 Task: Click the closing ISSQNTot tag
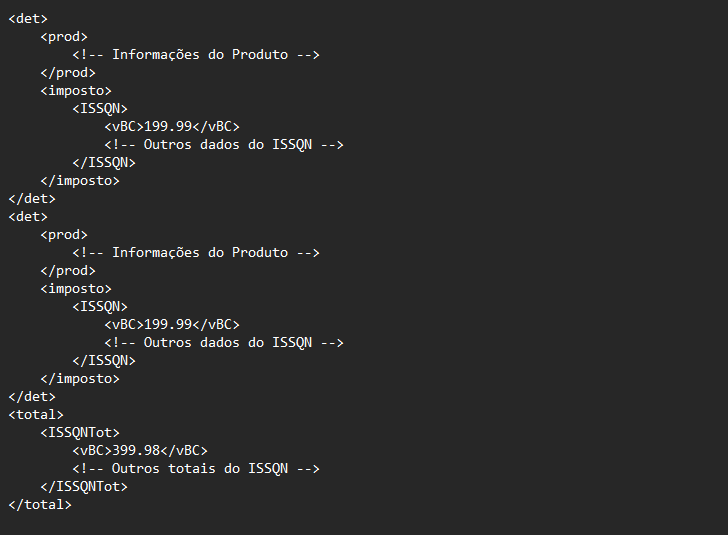(84, 486)
